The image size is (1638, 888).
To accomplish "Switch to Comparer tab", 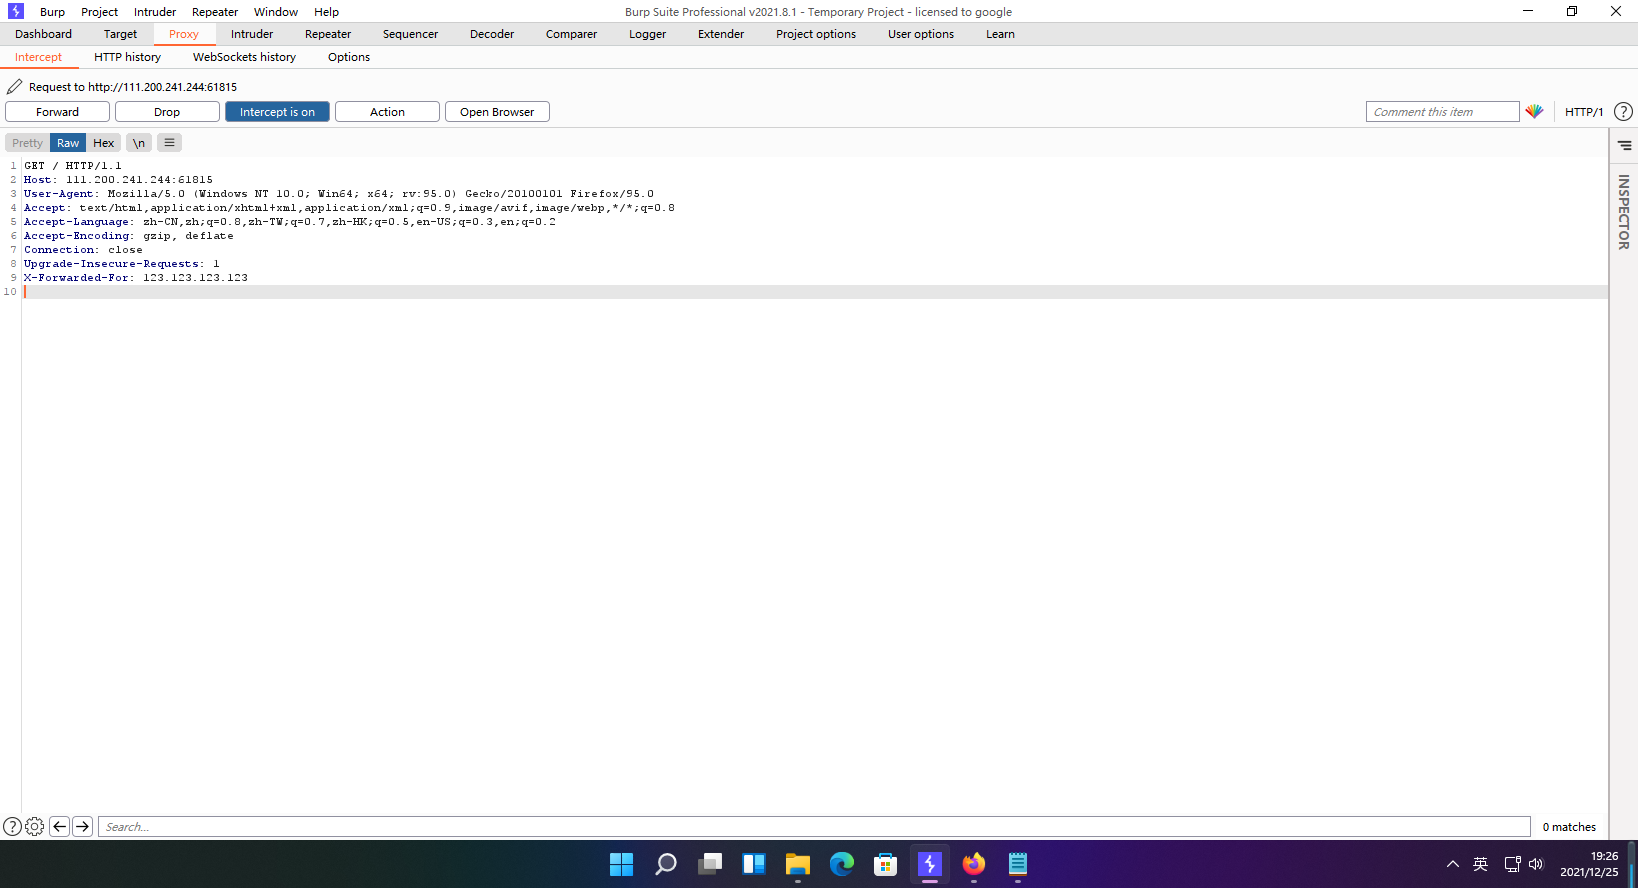I will (571, 34).
